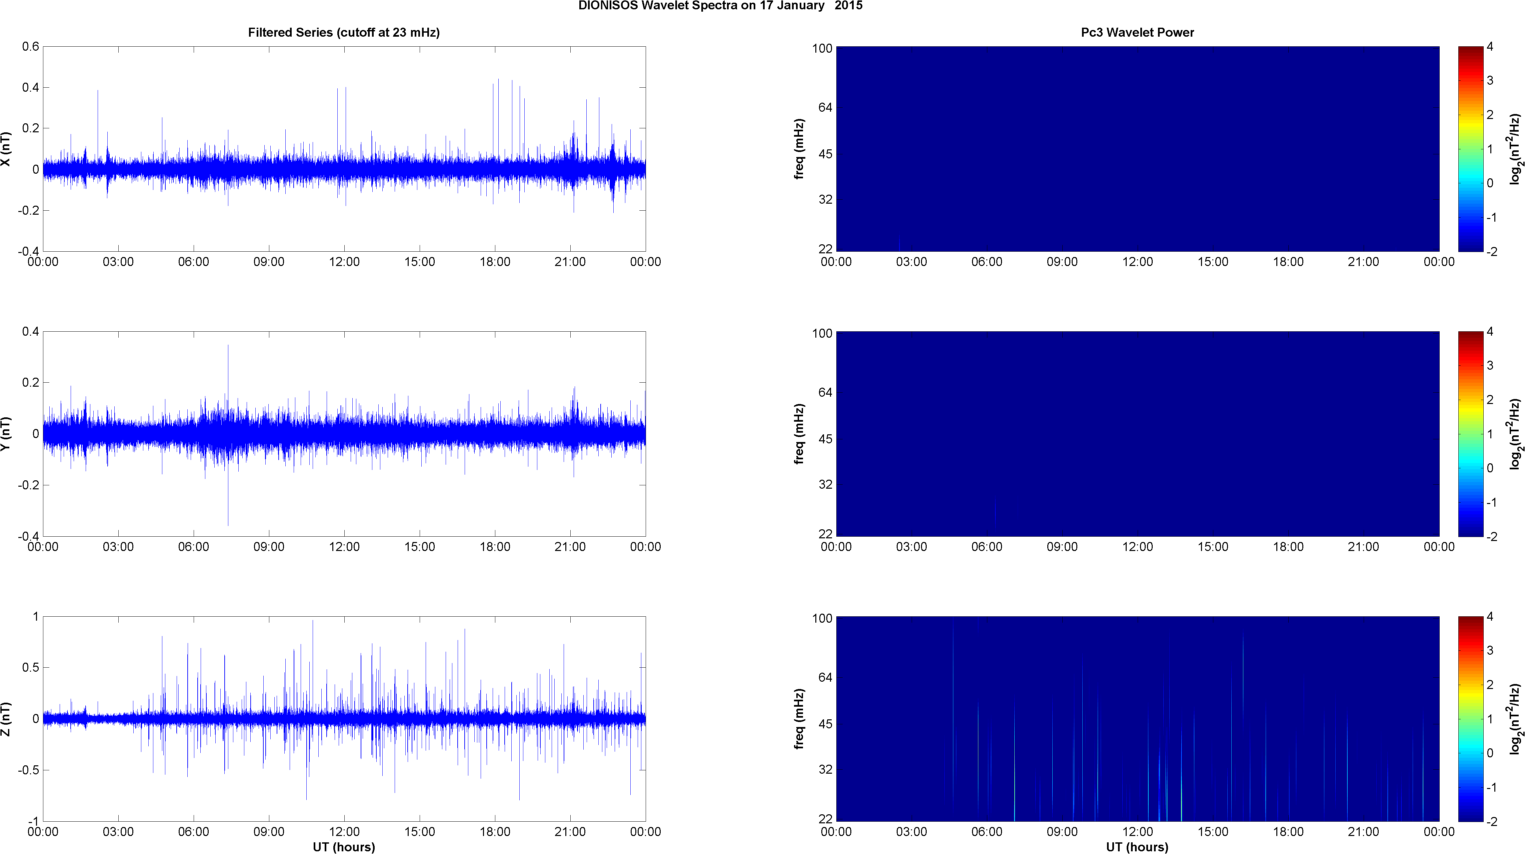Click freq (mHz) label of bottom spectrogram

click(800, 719)
